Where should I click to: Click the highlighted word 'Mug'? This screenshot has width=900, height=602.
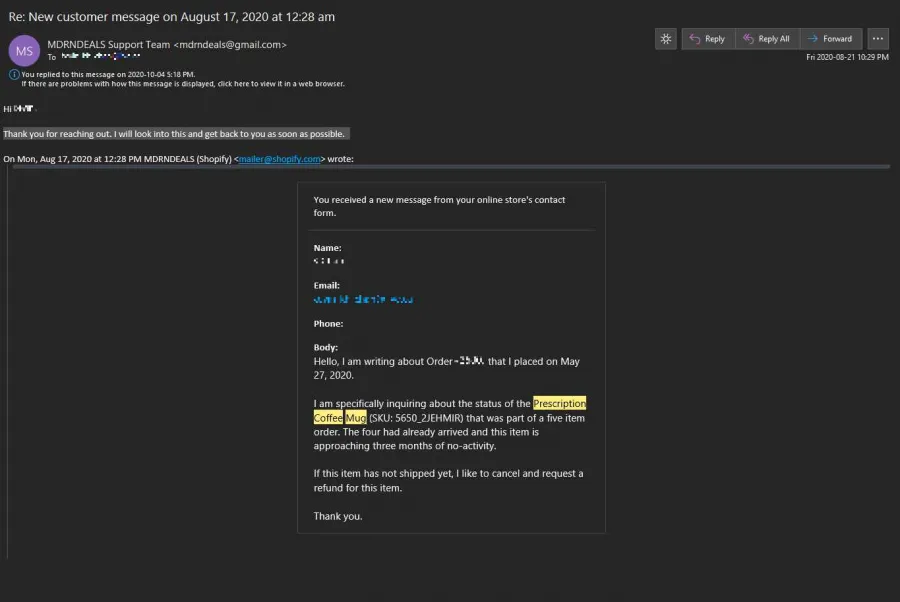356,418
